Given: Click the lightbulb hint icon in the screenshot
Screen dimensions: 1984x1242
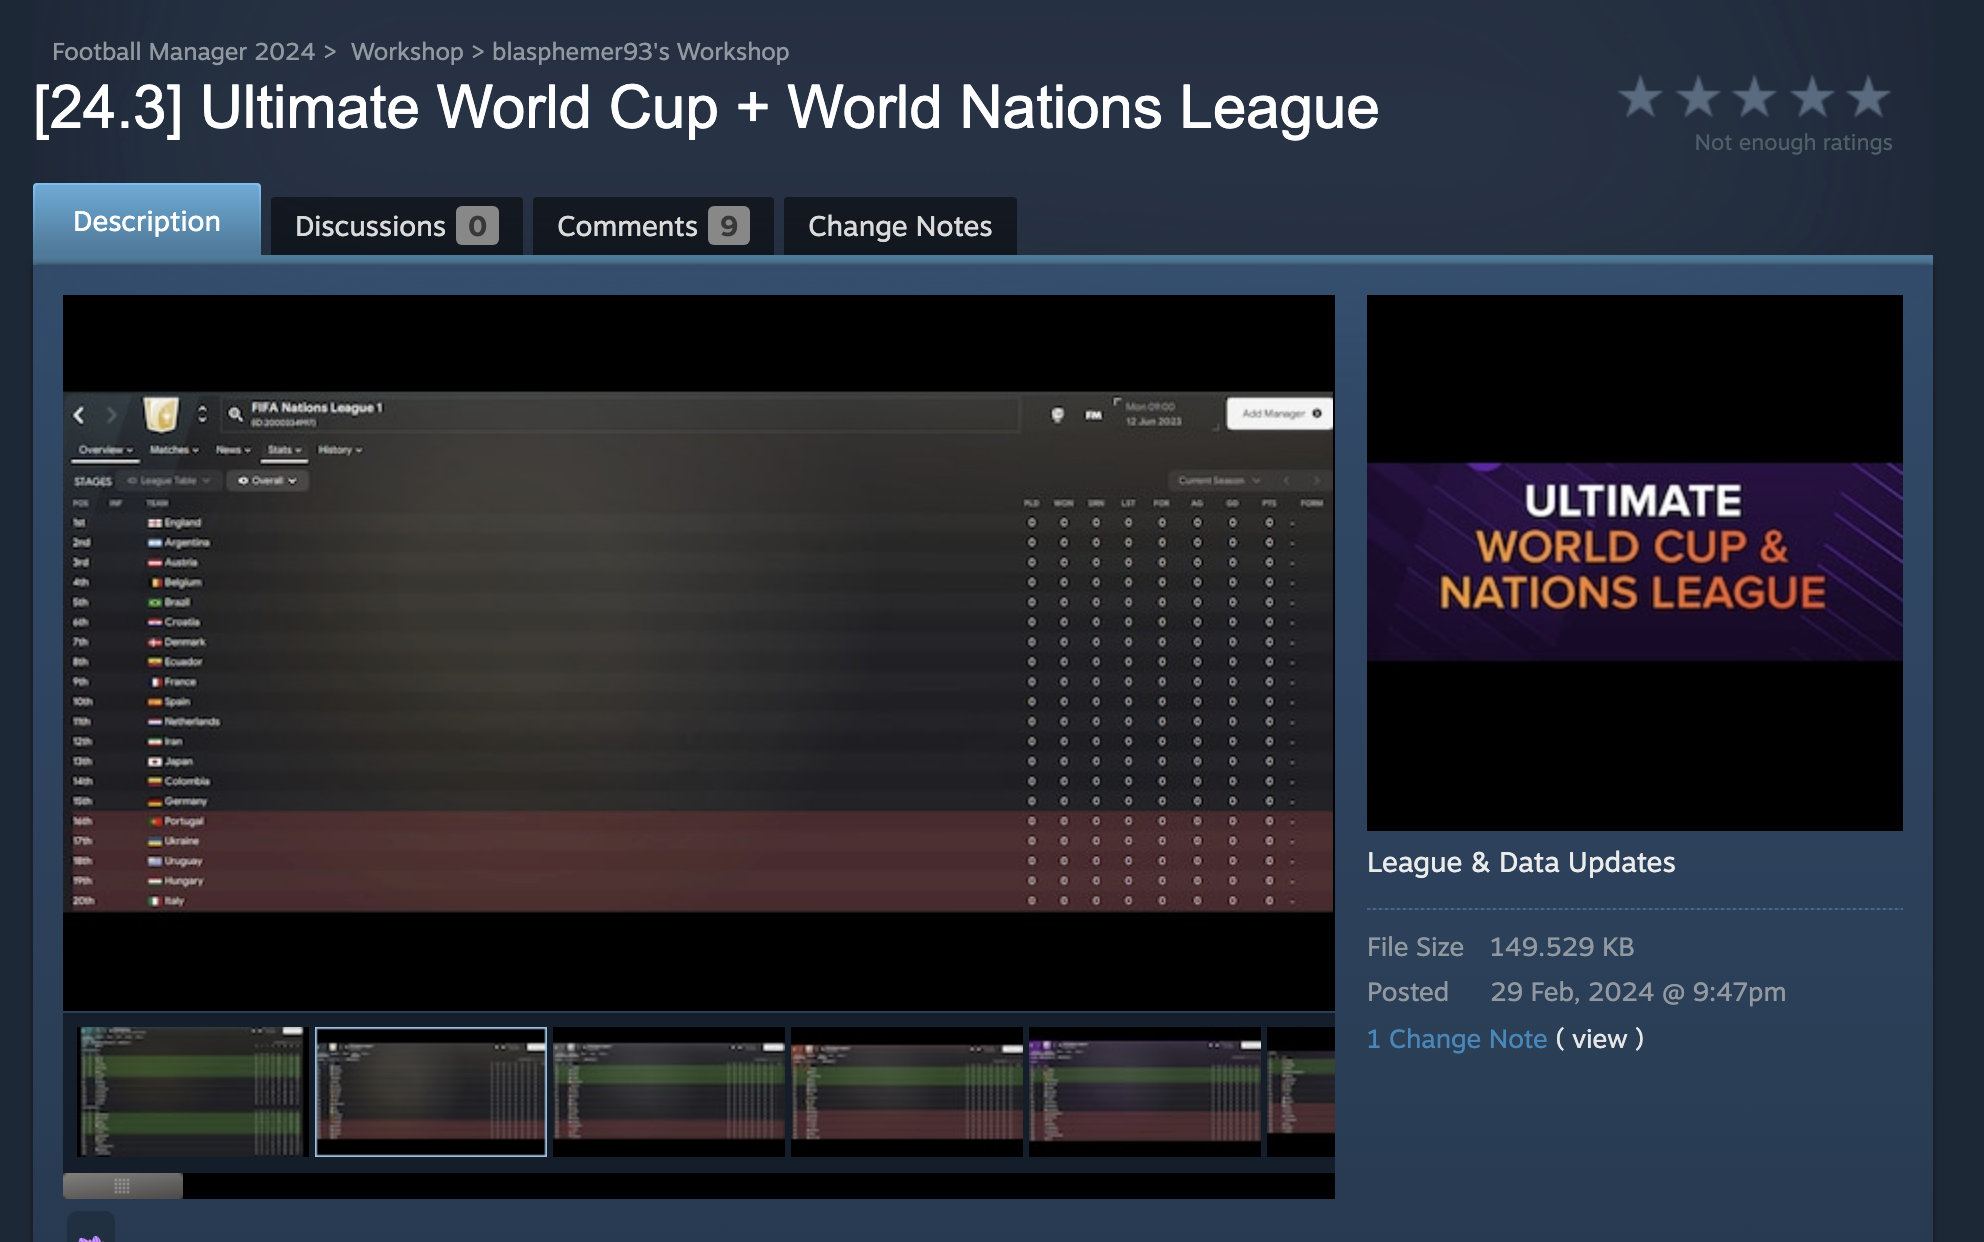Looking at the screenshot, I should [x=1057, y=414].
